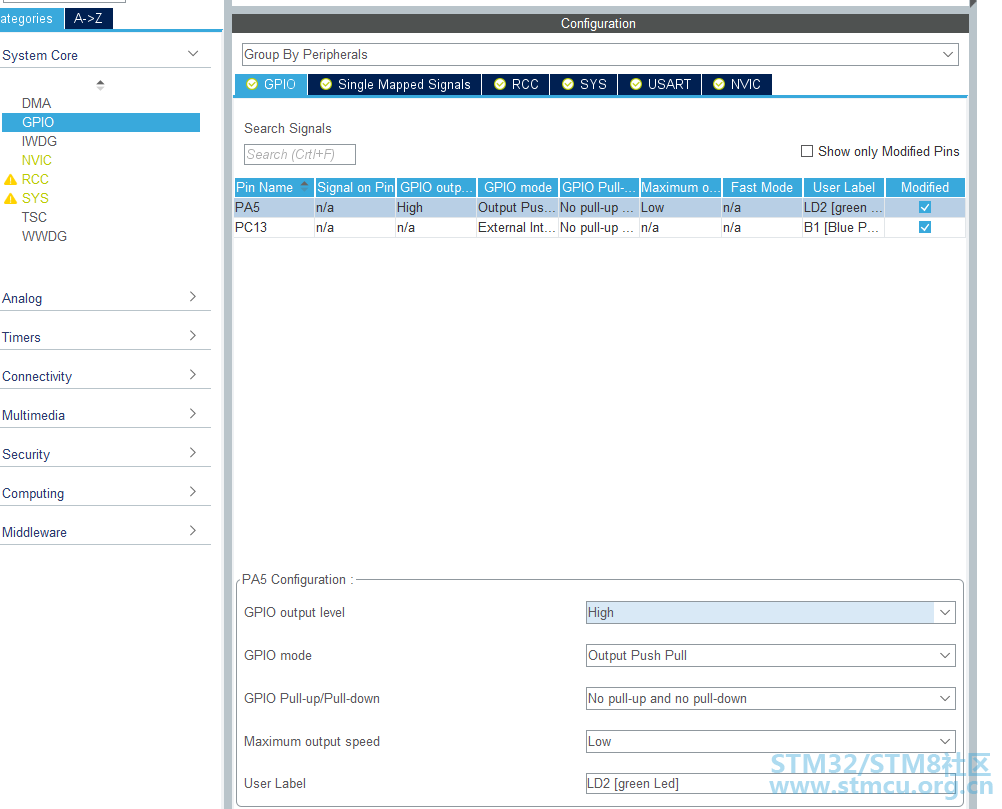Click the collapse arrows above DMA list

pos(100,84)
